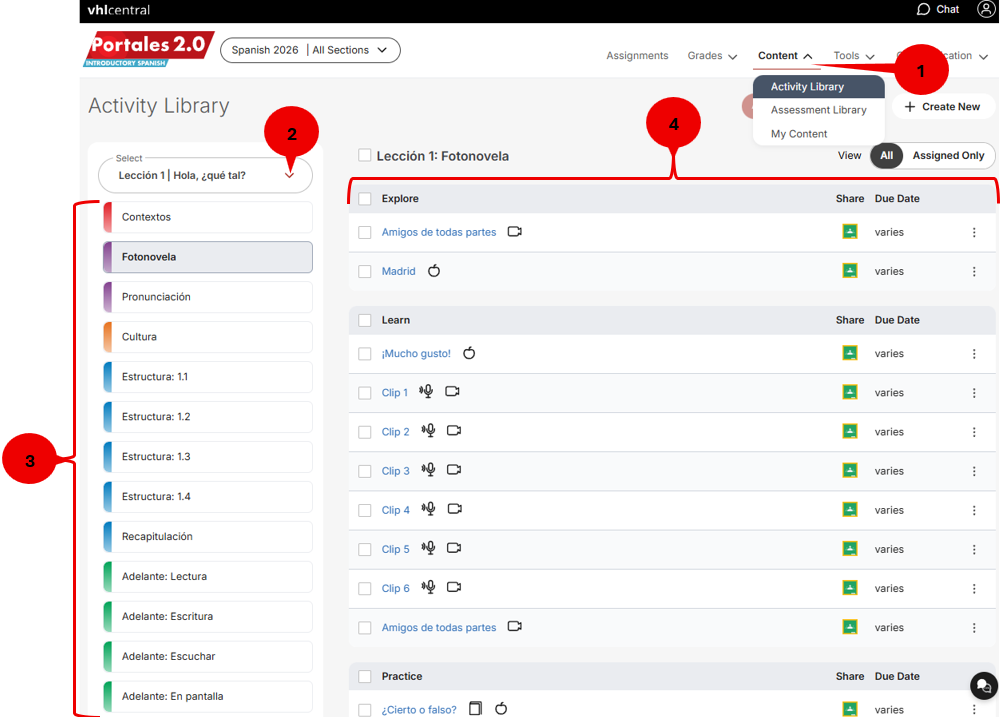1002x717 pixels.
Task: Open the three-dot menu for Clip 1
Action: pos(974,393)
